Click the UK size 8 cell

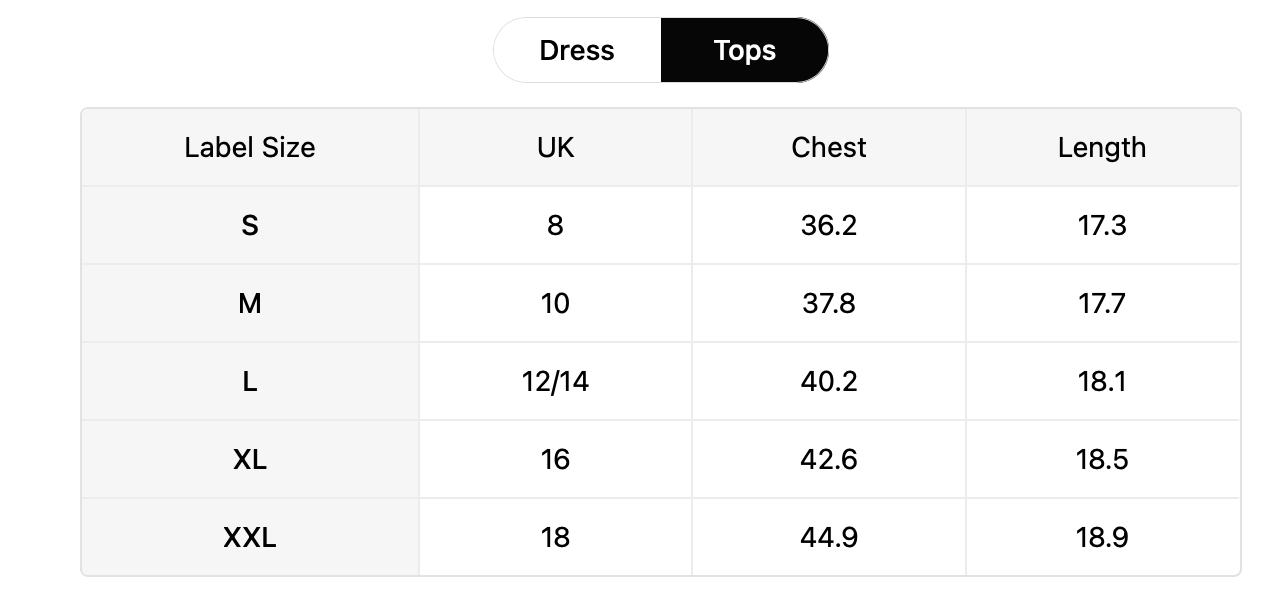pyautogui.click(x=555, y=225)
